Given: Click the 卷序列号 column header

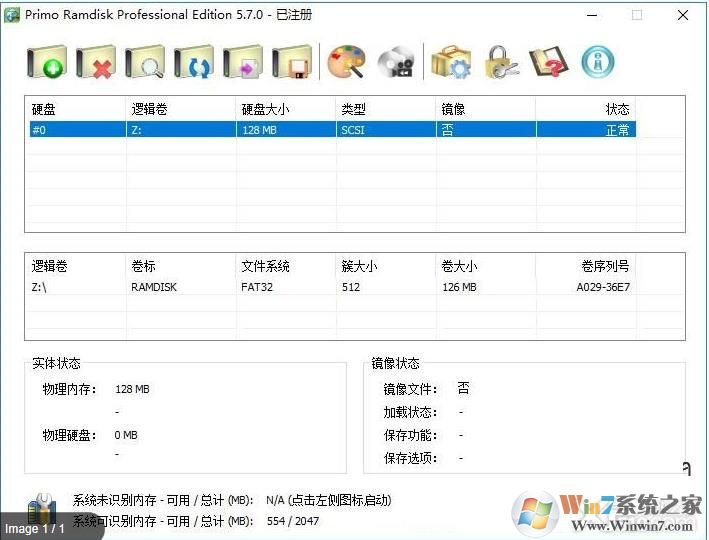Looking at the screenshot, I should click(x=605, y=266).
